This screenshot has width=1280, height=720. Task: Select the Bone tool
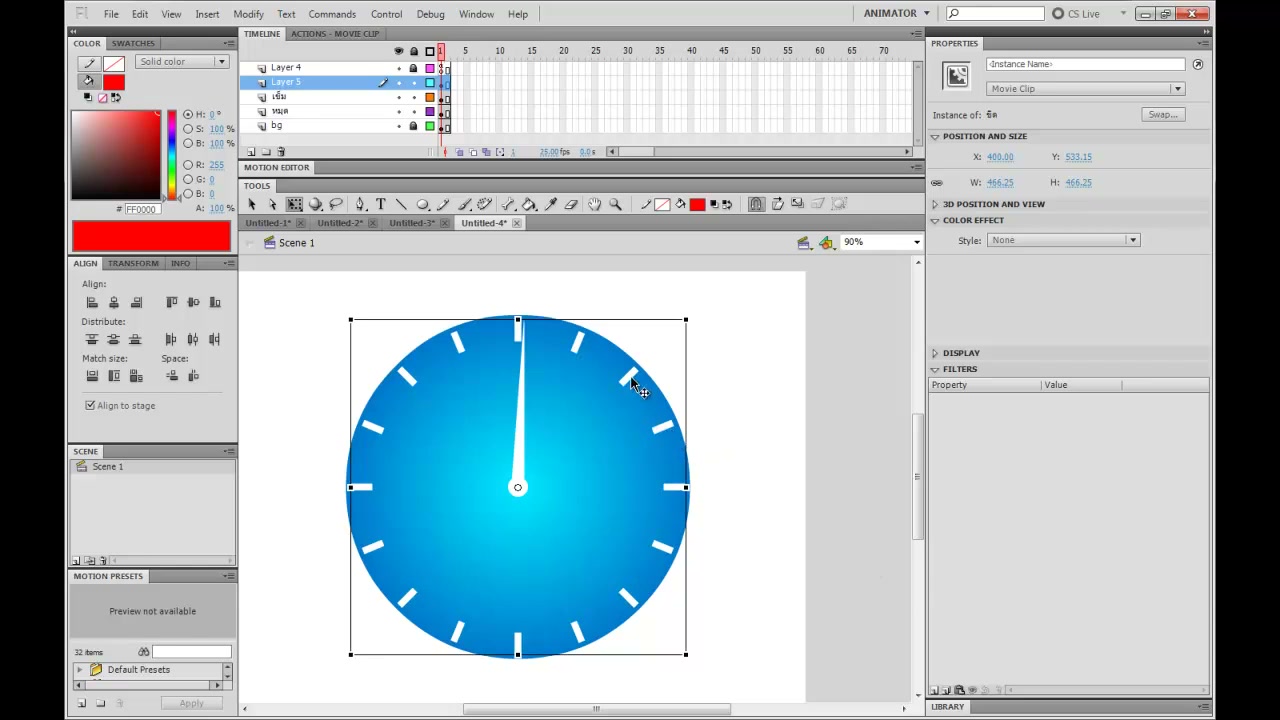(x=508, y=204)
